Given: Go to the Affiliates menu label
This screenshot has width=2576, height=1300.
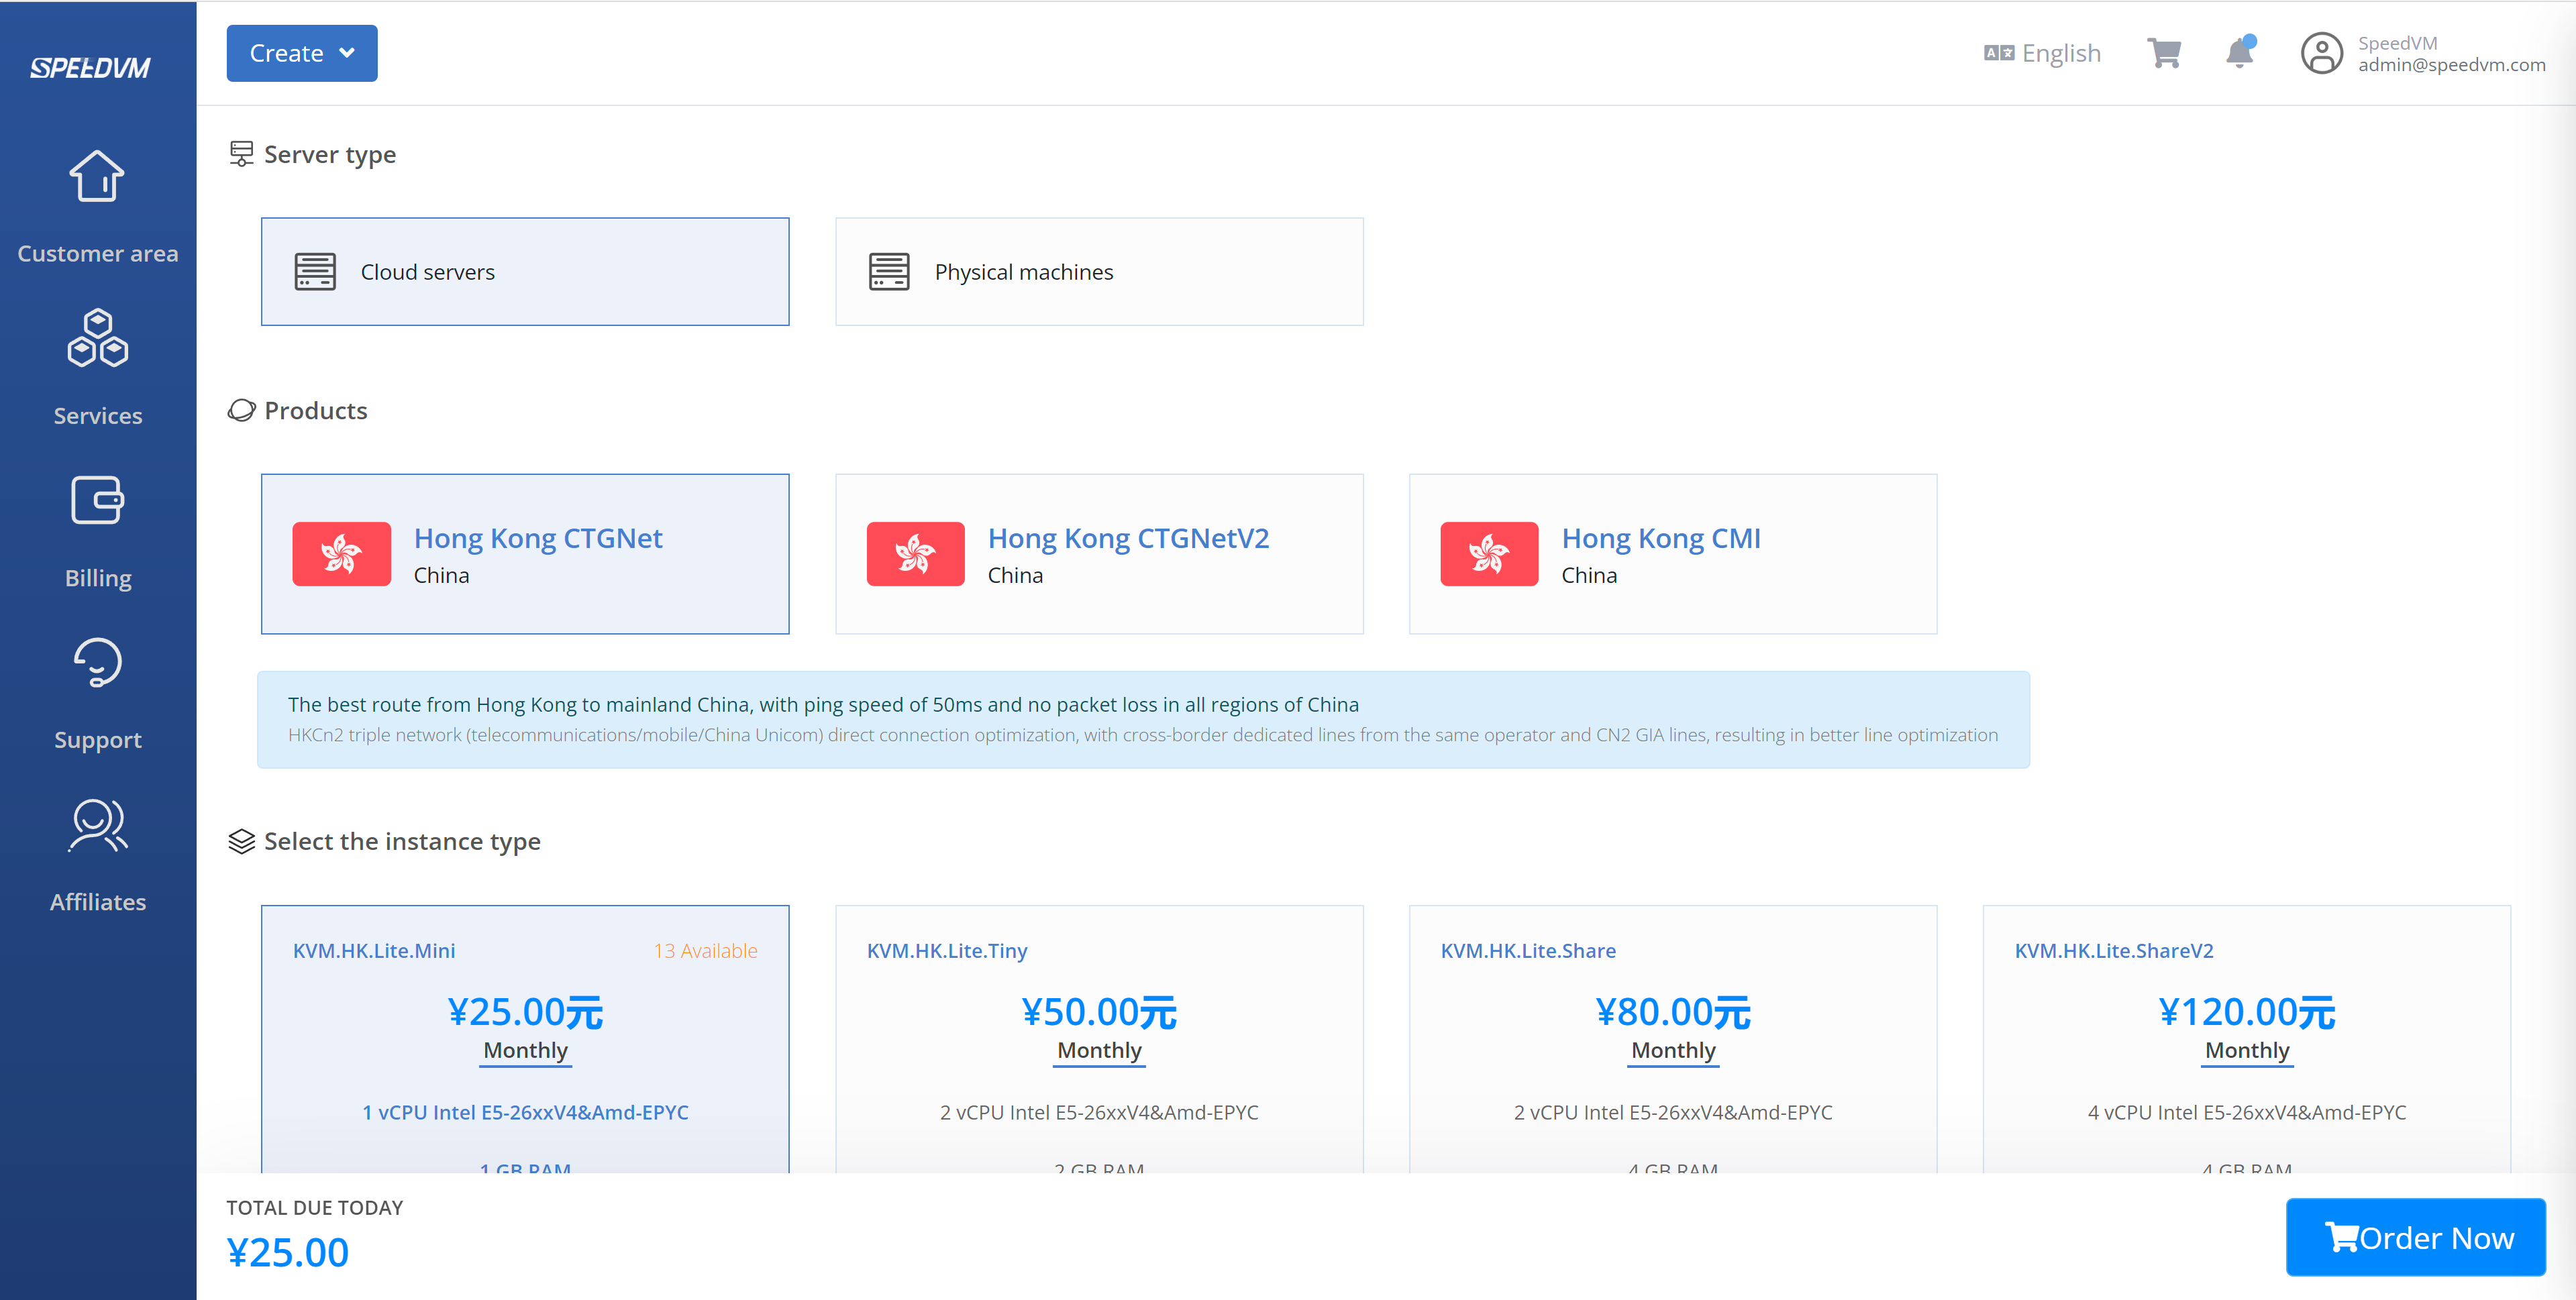Looking at the screenshot, I should point(98,902).
